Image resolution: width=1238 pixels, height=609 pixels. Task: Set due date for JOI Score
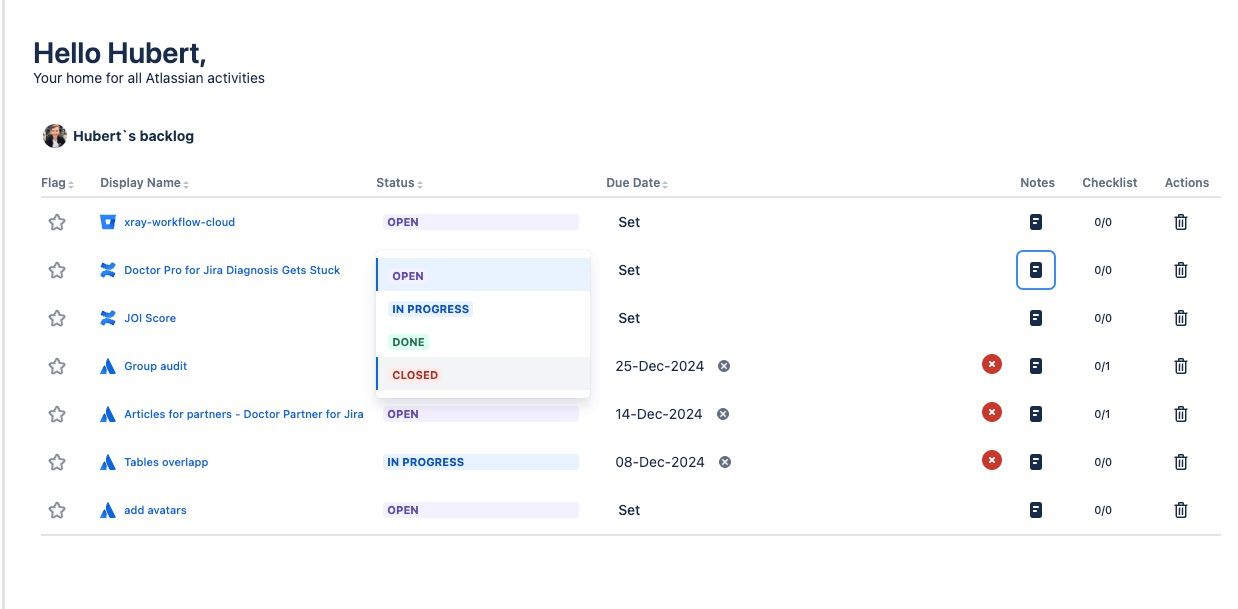click(629, 318)
